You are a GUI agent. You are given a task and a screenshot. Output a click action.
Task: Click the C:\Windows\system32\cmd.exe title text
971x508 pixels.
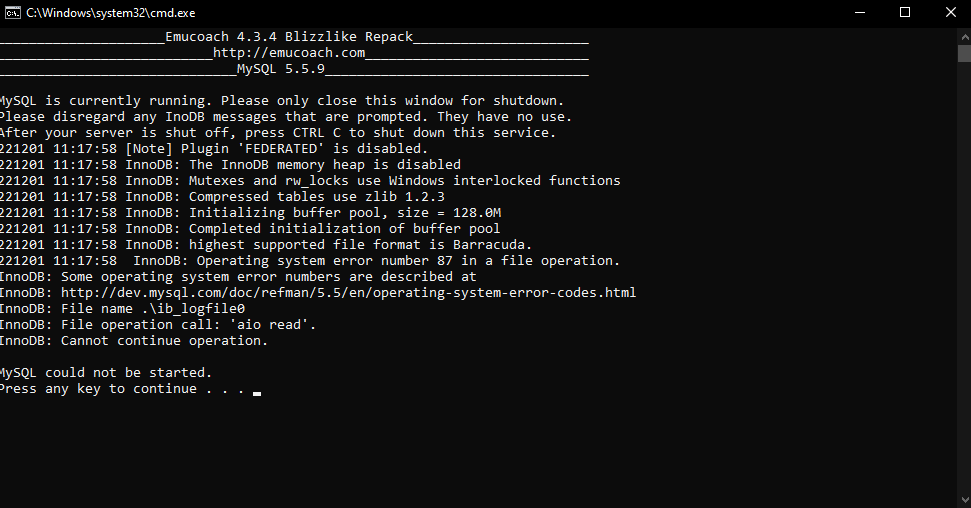(111, 13)
